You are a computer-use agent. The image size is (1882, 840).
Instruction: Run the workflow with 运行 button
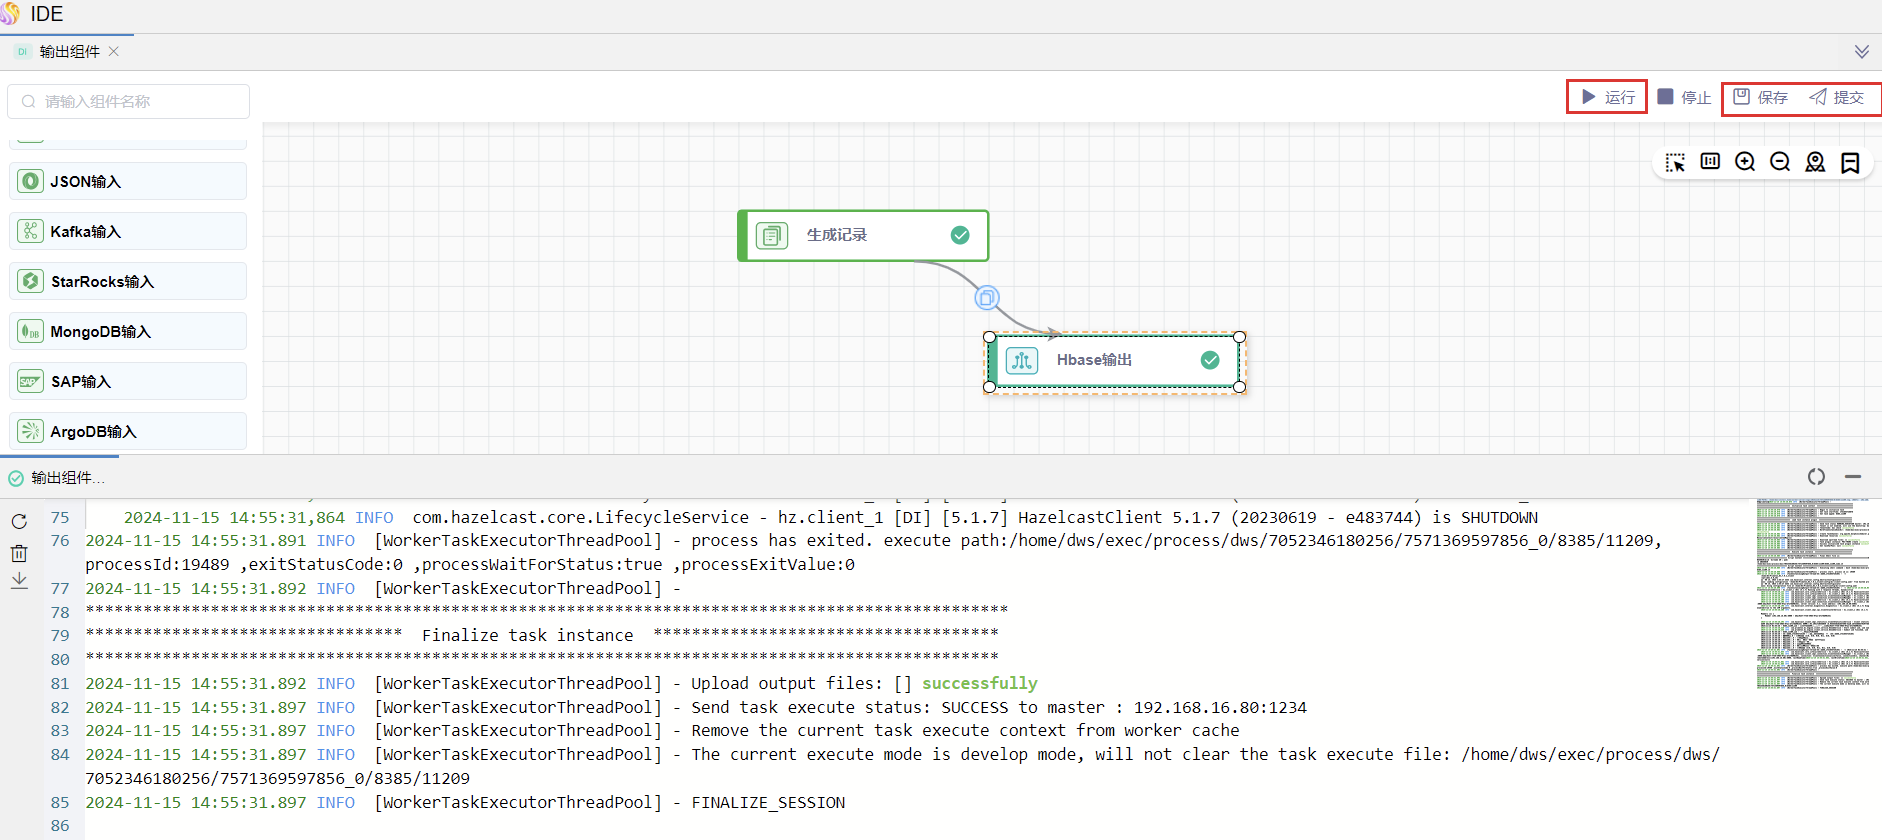coord(1608,97)
